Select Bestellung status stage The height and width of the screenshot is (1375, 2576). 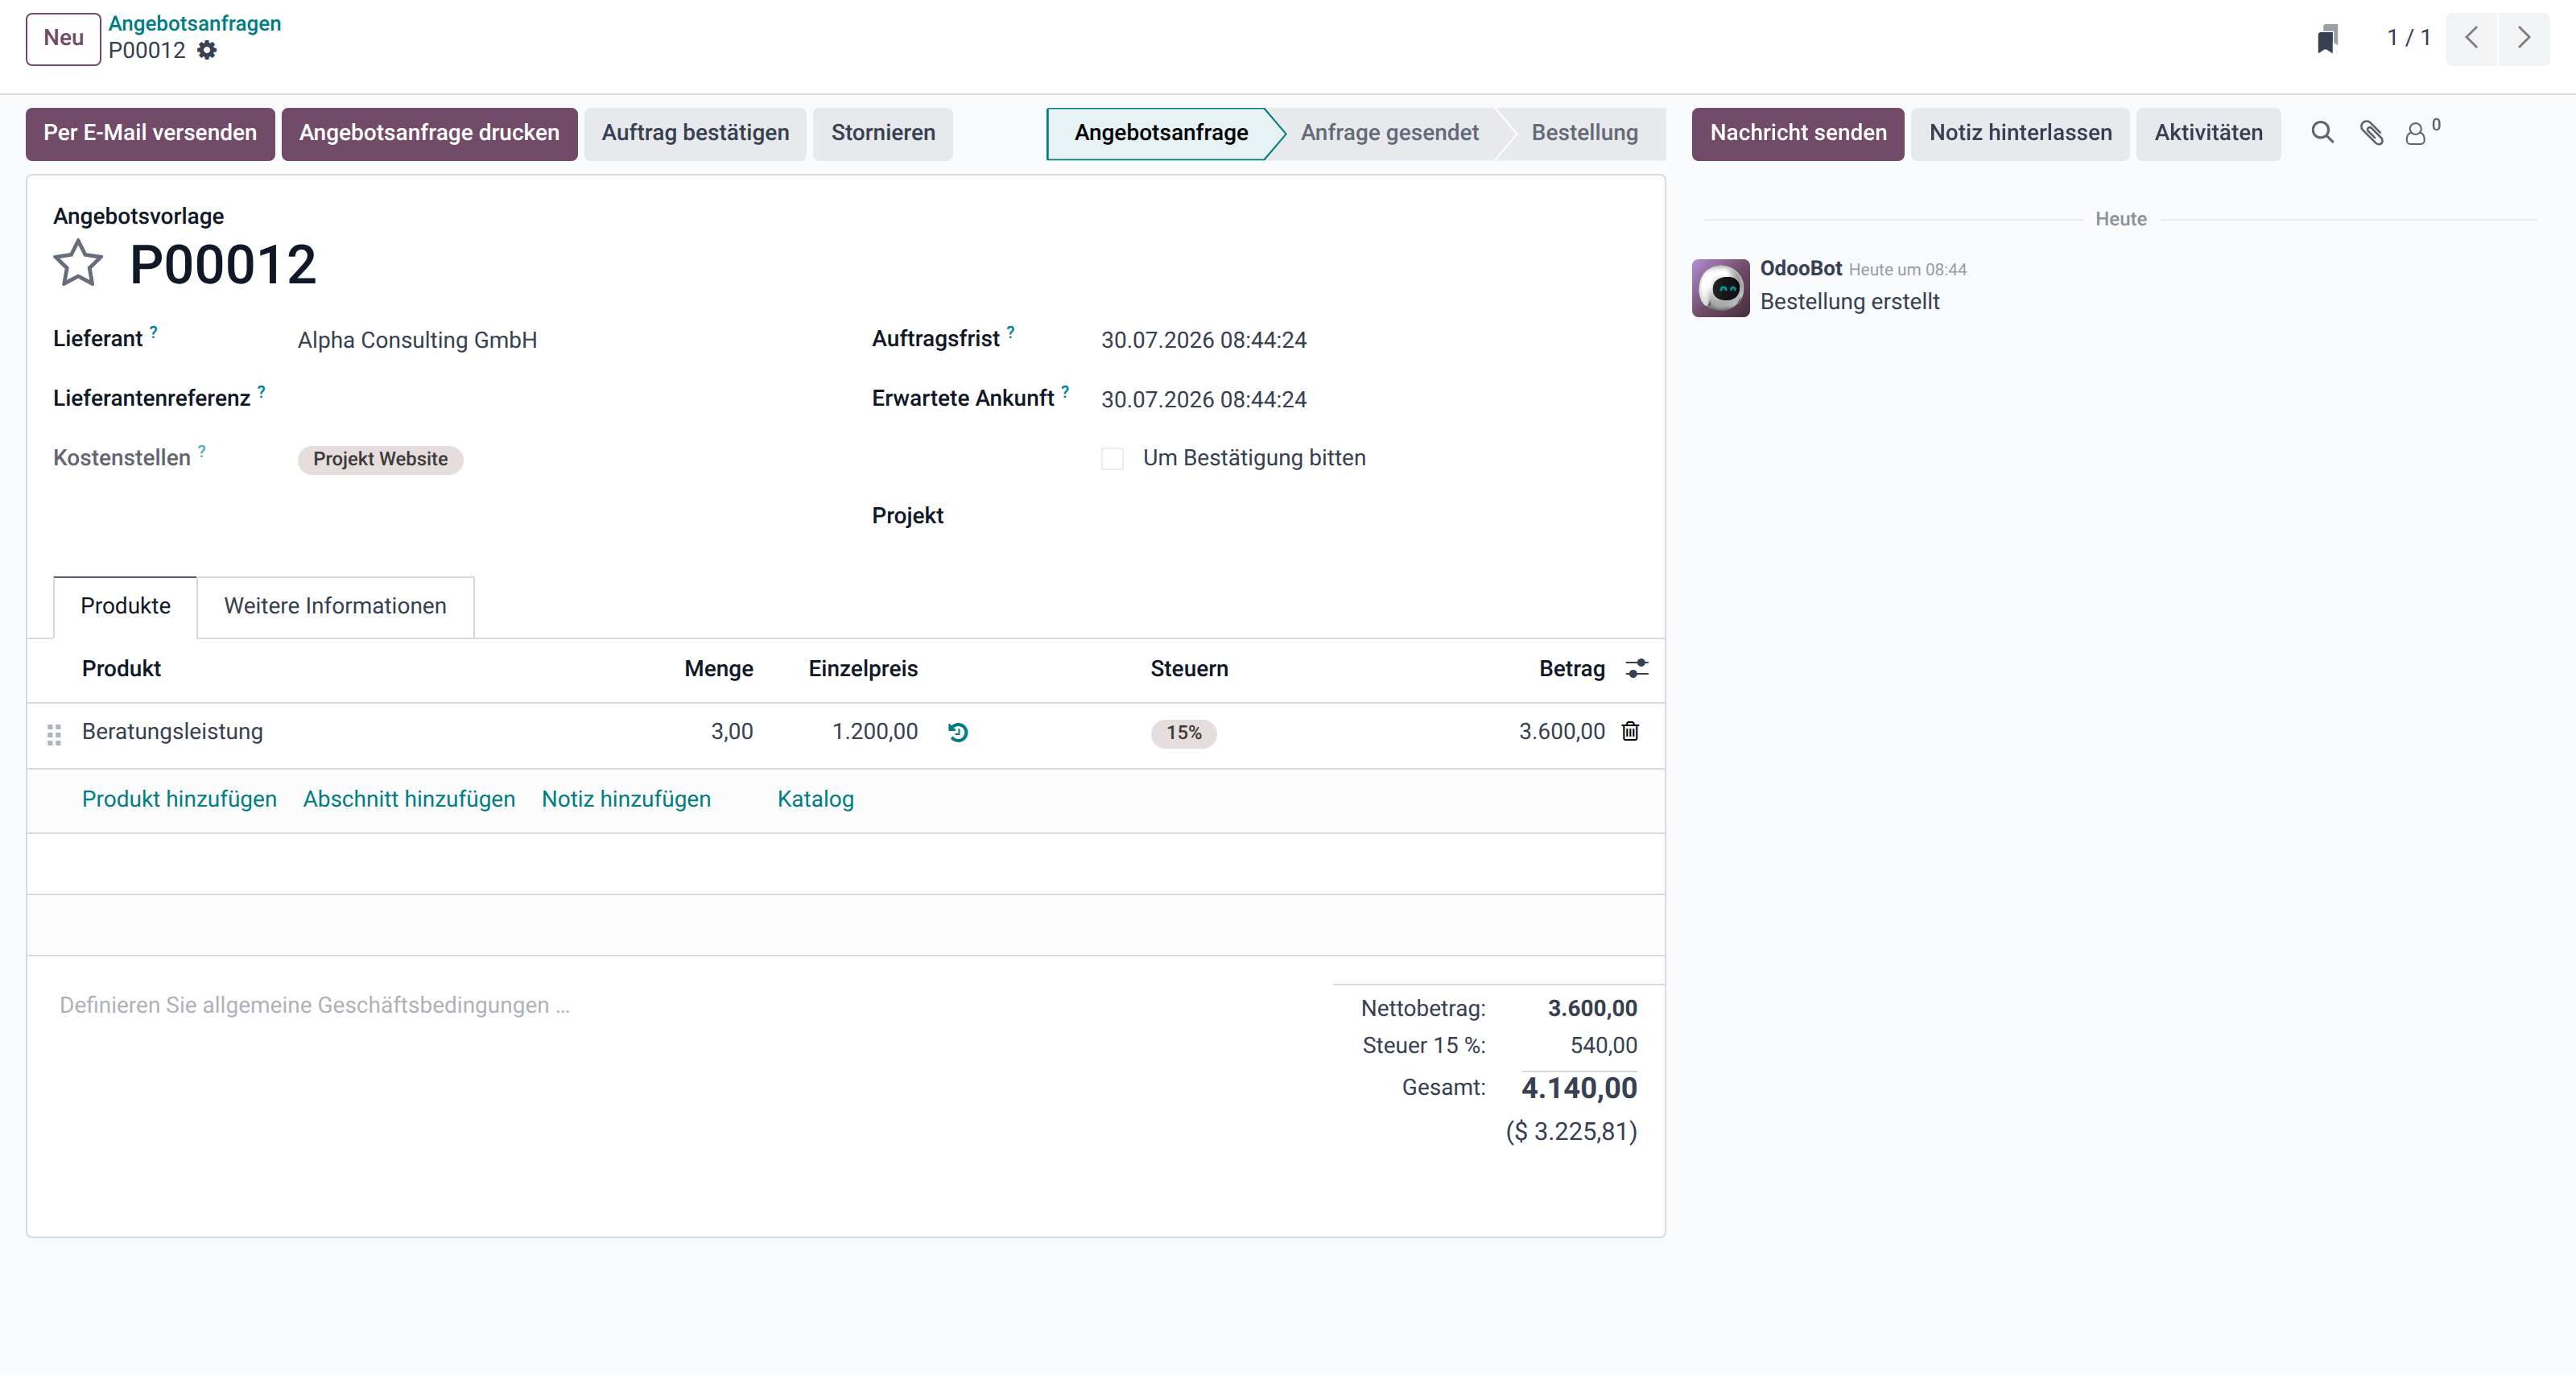point(1584,133)
